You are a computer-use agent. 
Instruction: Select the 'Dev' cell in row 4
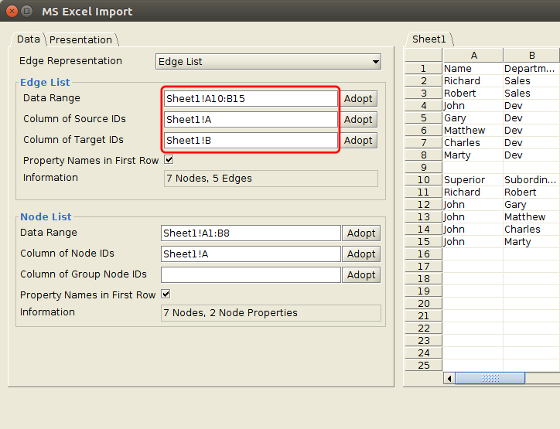point(532,105)
